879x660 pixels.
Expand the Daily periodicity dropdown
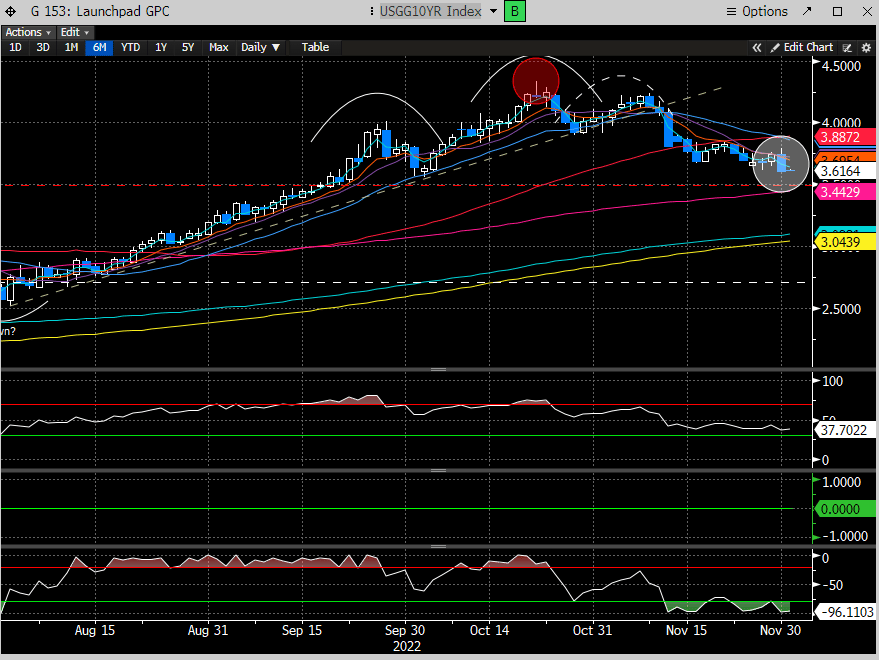(x=261, y=47)
